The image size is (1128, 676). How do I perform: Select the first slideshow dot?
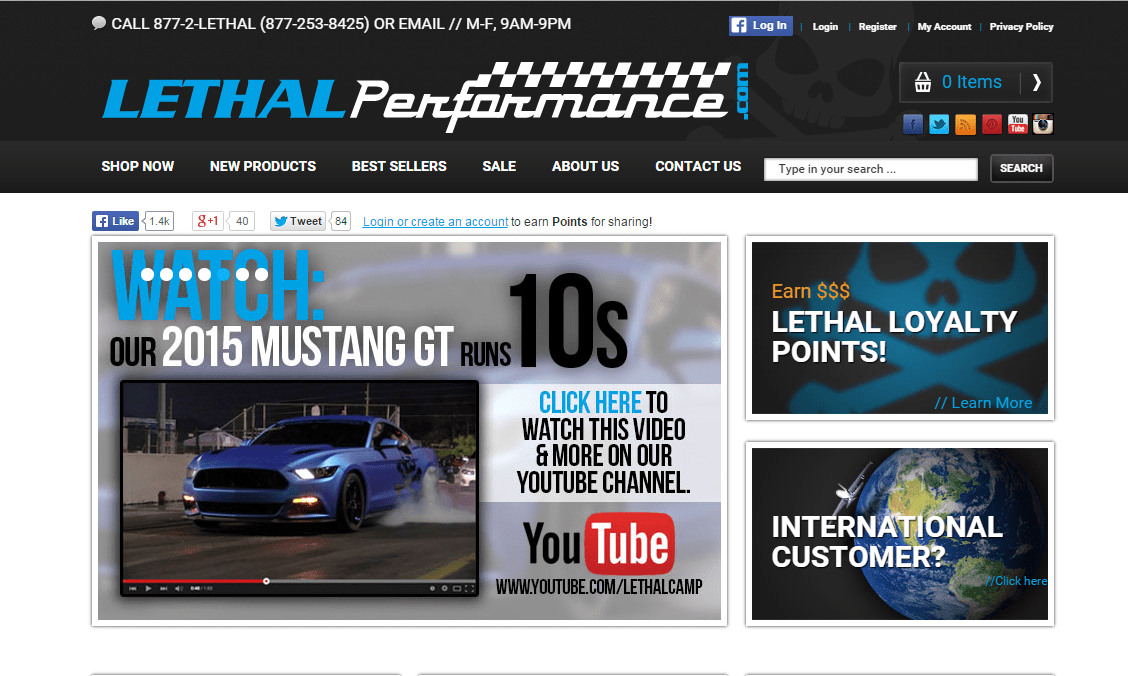coord(147,274)
